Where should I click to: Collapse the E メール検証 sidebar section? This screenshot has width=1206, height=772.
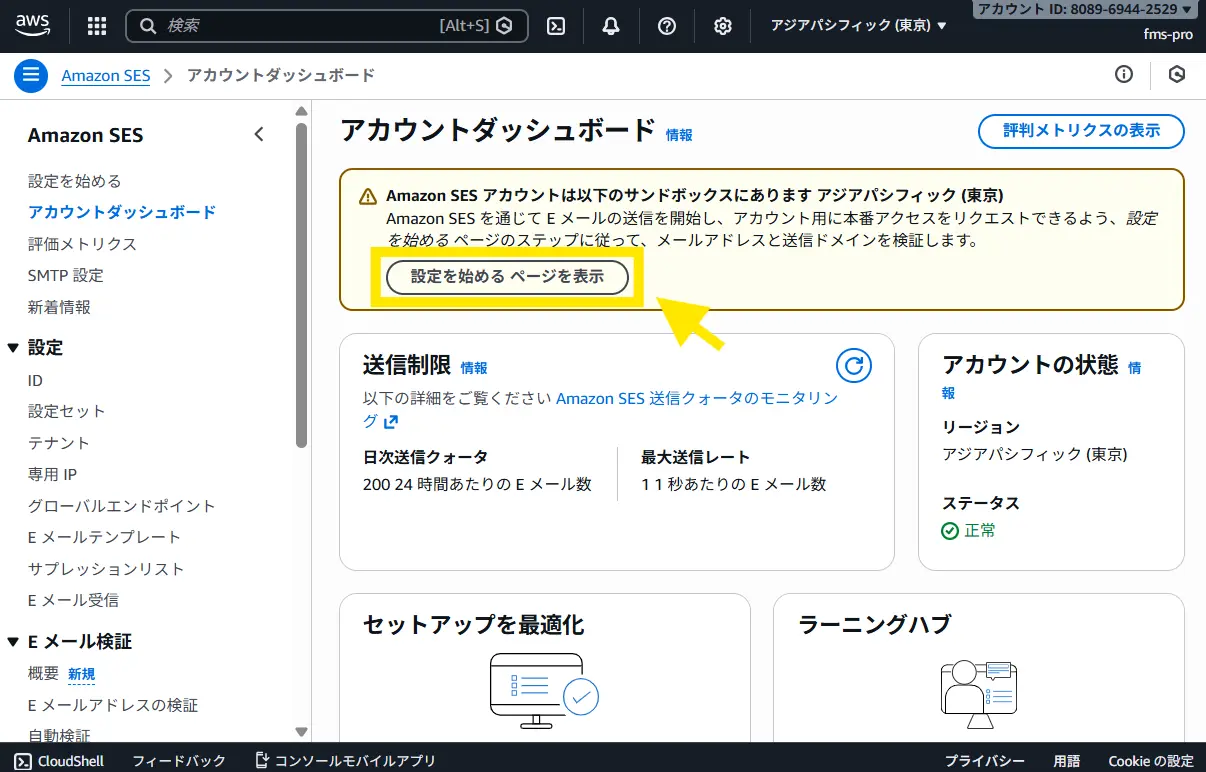point(13,642)
